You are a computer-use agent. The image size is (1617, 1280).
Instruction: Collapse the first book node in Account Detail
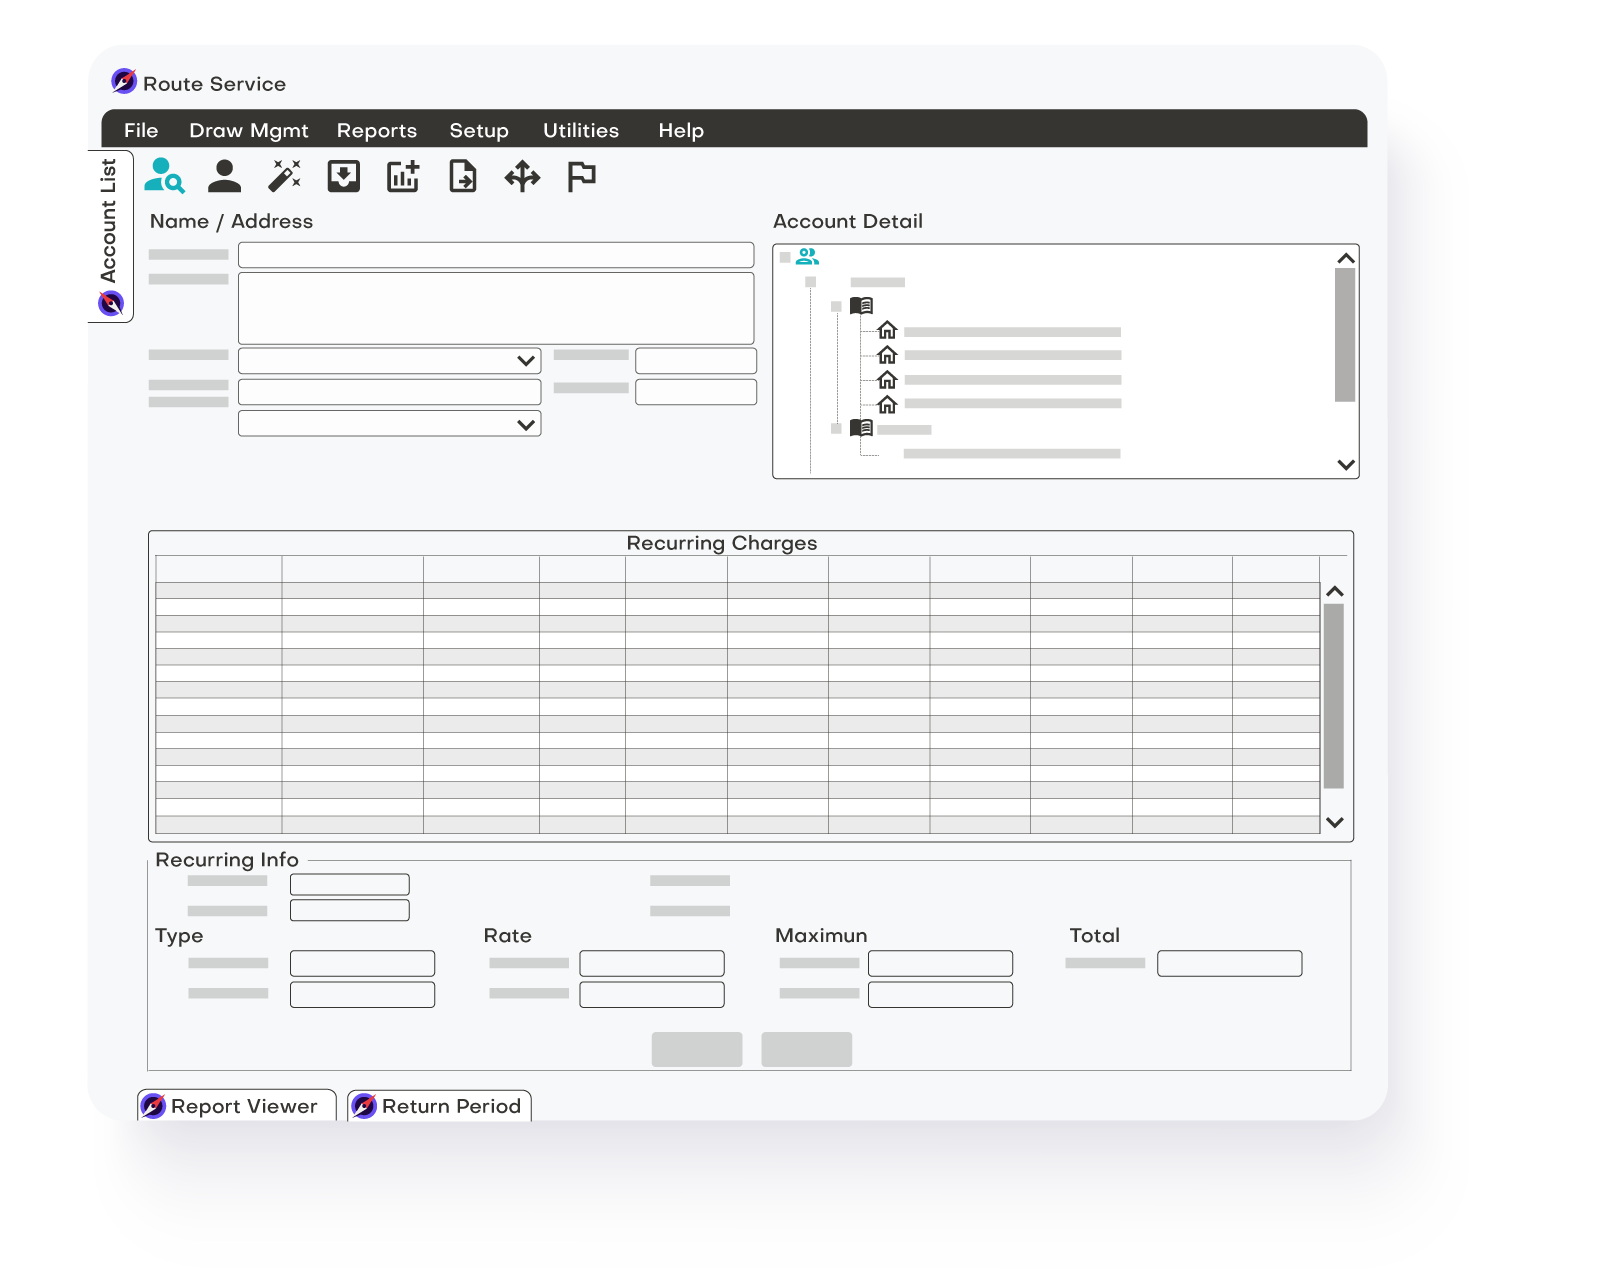836,306
